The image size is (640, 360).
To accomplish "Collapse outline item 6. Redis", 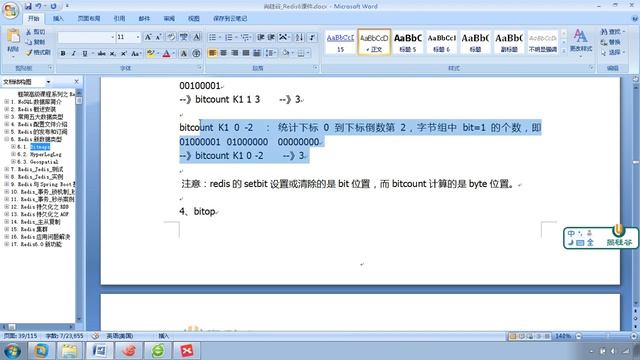I will click(x=6, y=139).
